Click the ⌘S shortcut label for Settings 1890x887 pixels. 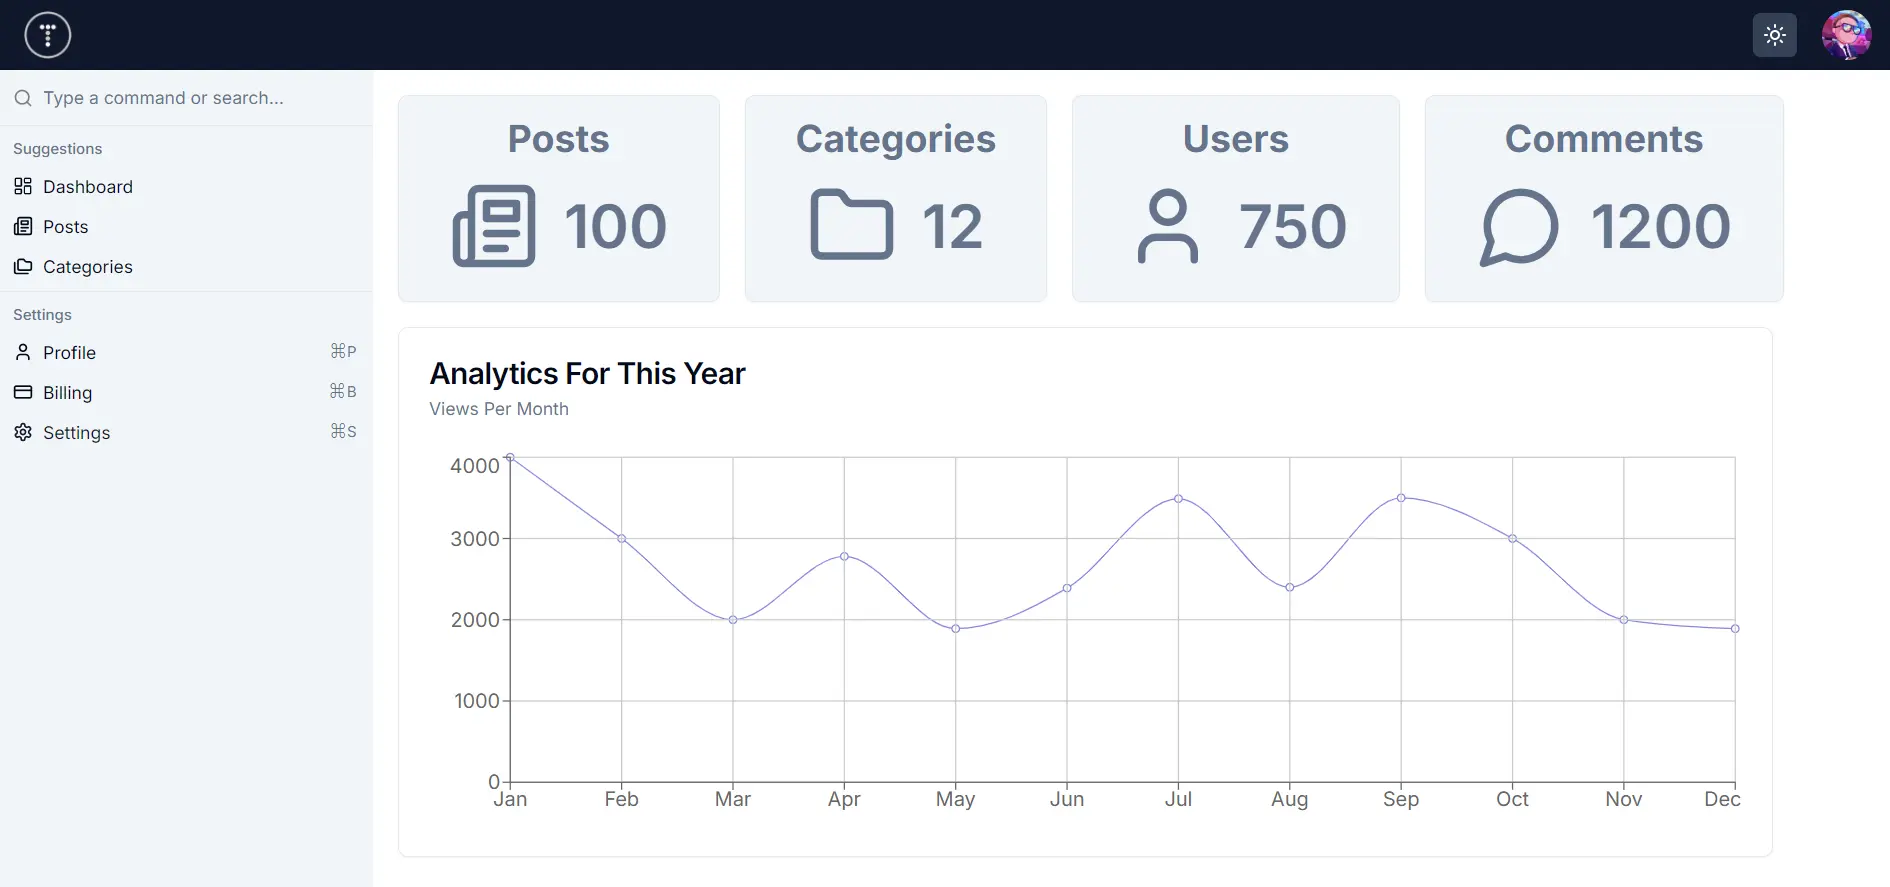[x=343, y=431]
